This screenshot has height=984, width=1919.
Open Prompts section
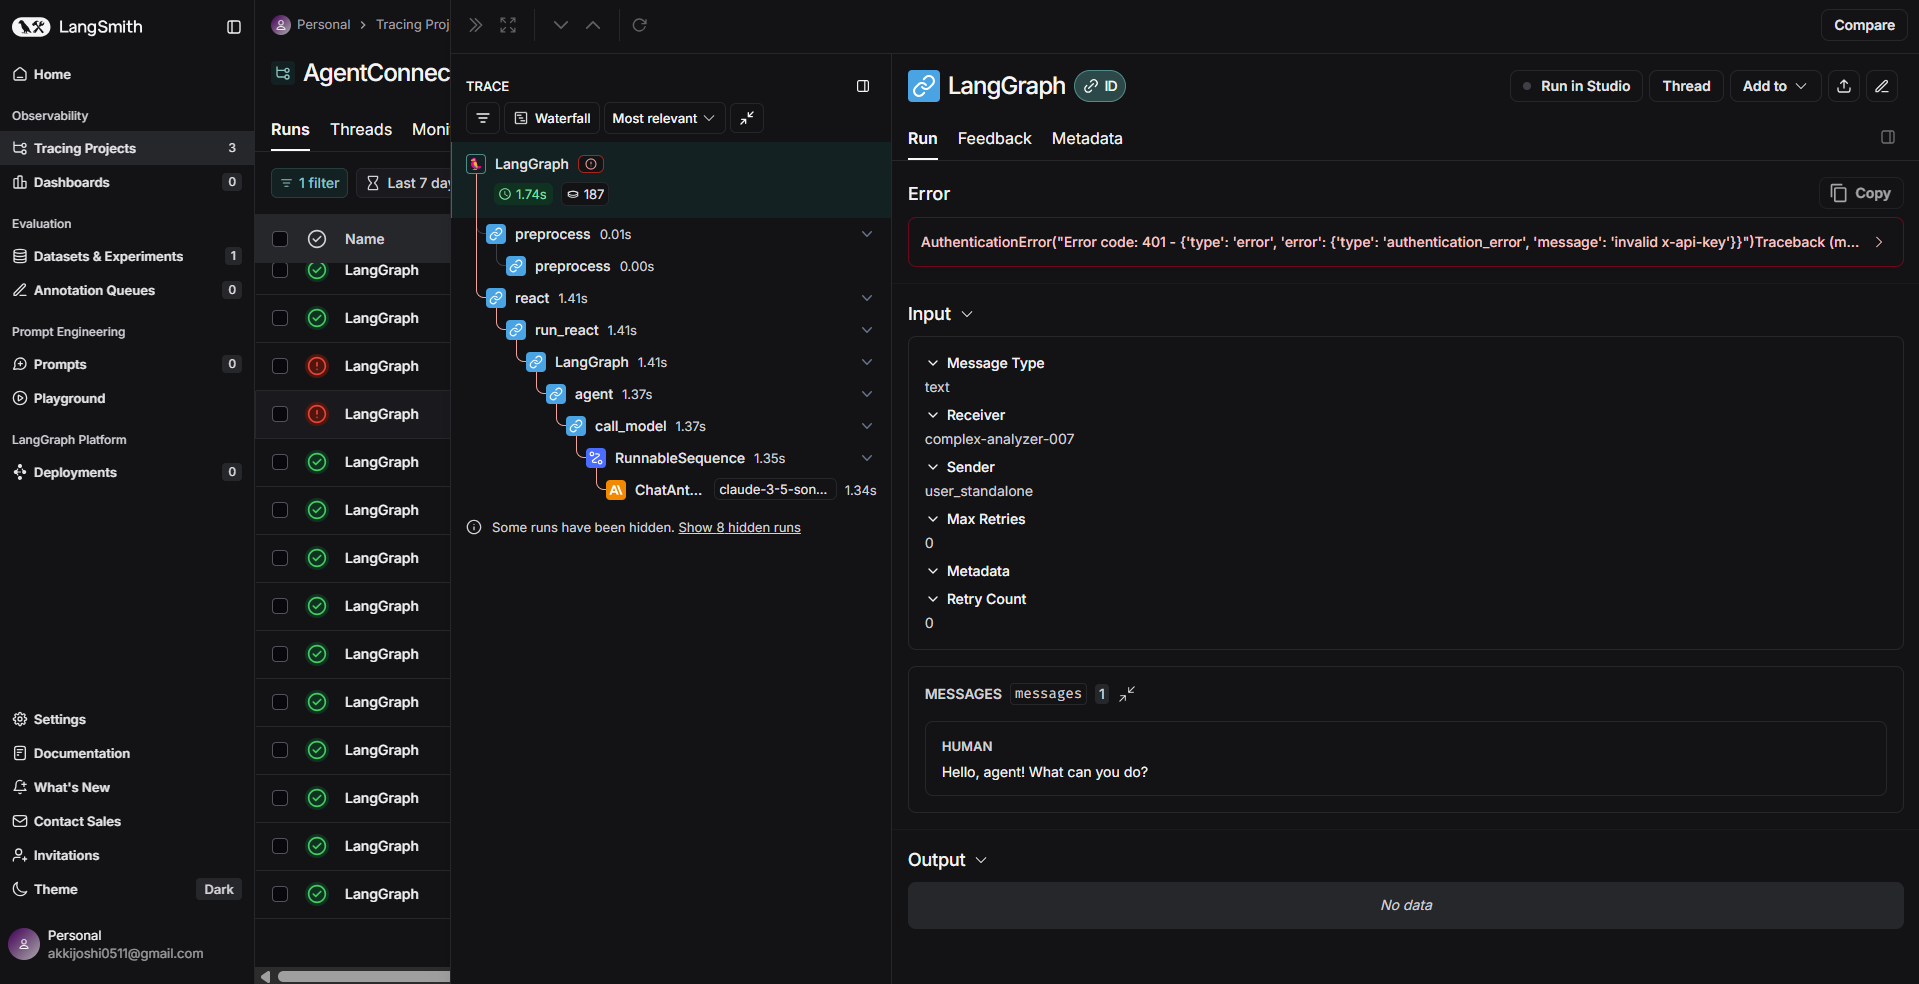click(127, 364)
